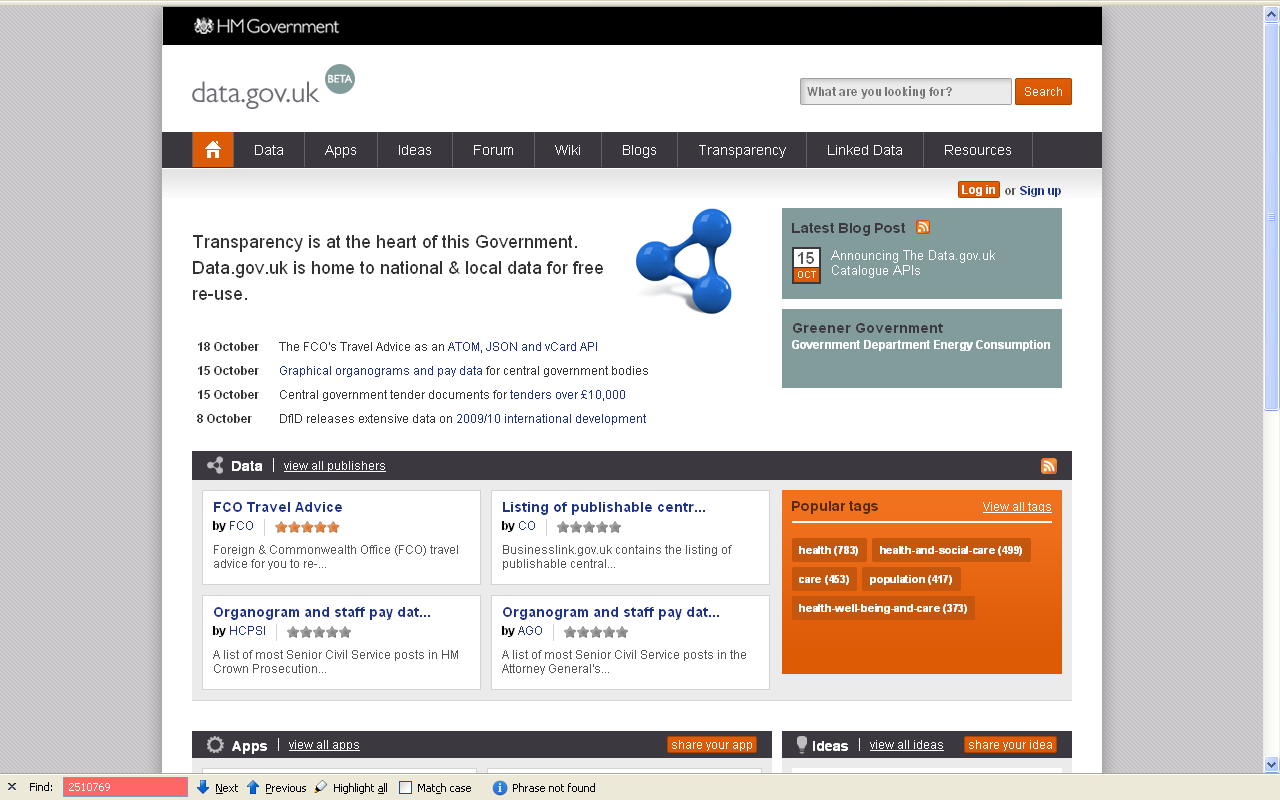The height and width of the screenshot is (800, 1280).
Task: Open the Blogs menu tab
Action: point(639,150)
